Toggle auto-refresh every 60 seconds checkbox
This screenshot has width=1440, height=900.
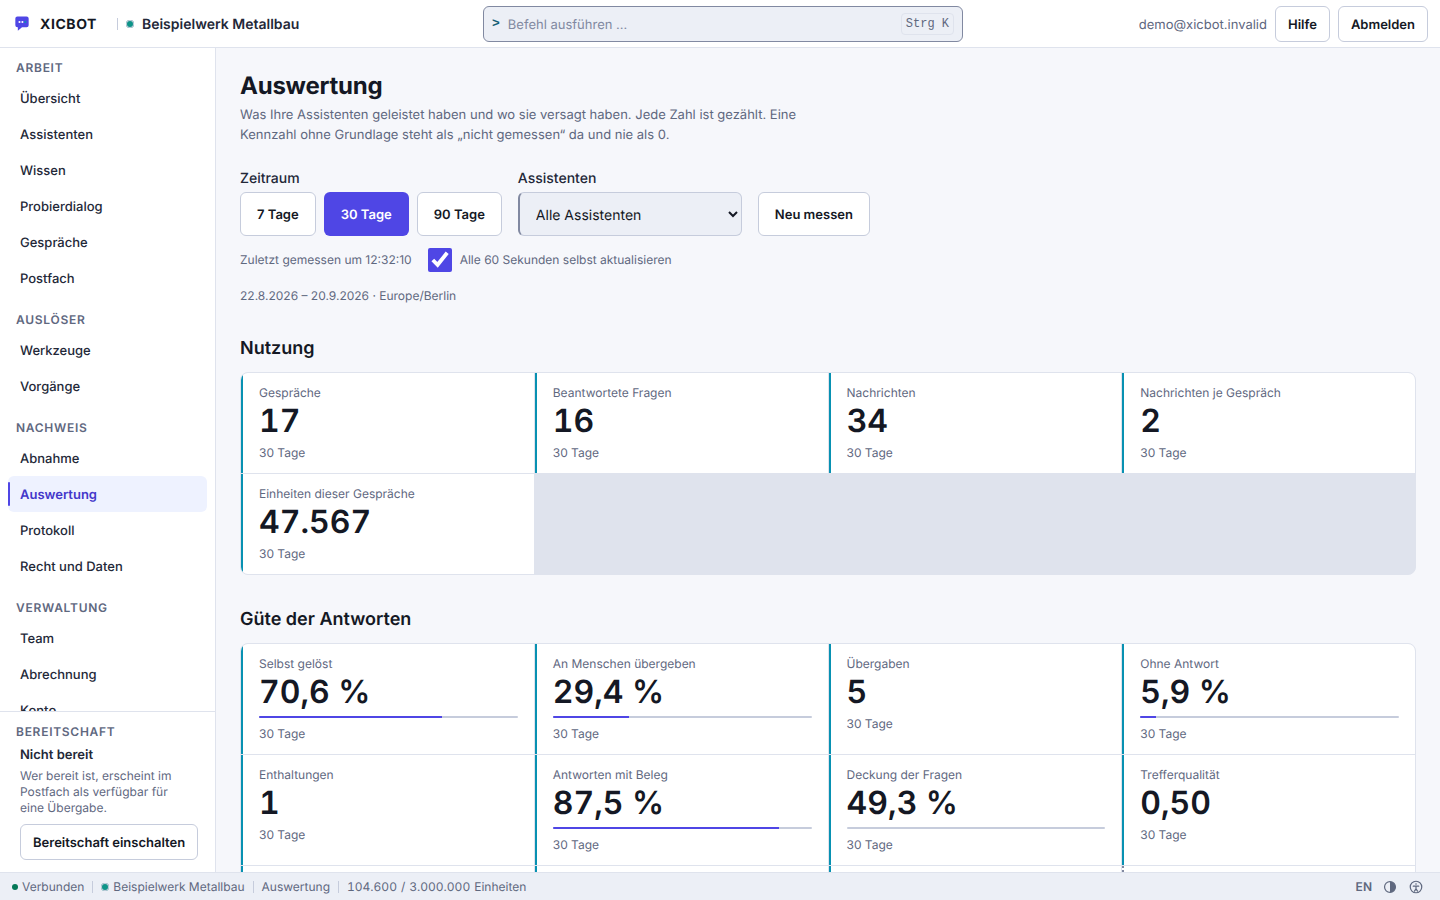click(x=440, y=260)
